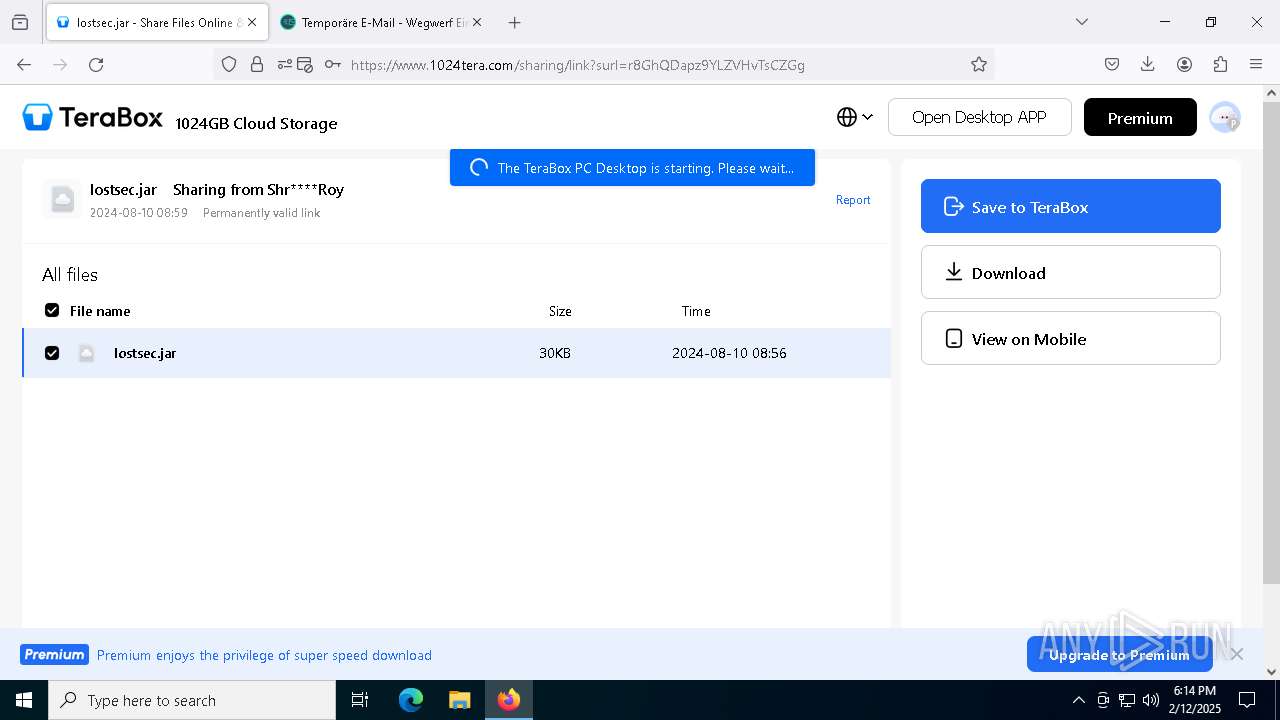Click the 2024-08-10 08:56 time cell
This screenshot has width=1280, height=720.
[729, 353]
